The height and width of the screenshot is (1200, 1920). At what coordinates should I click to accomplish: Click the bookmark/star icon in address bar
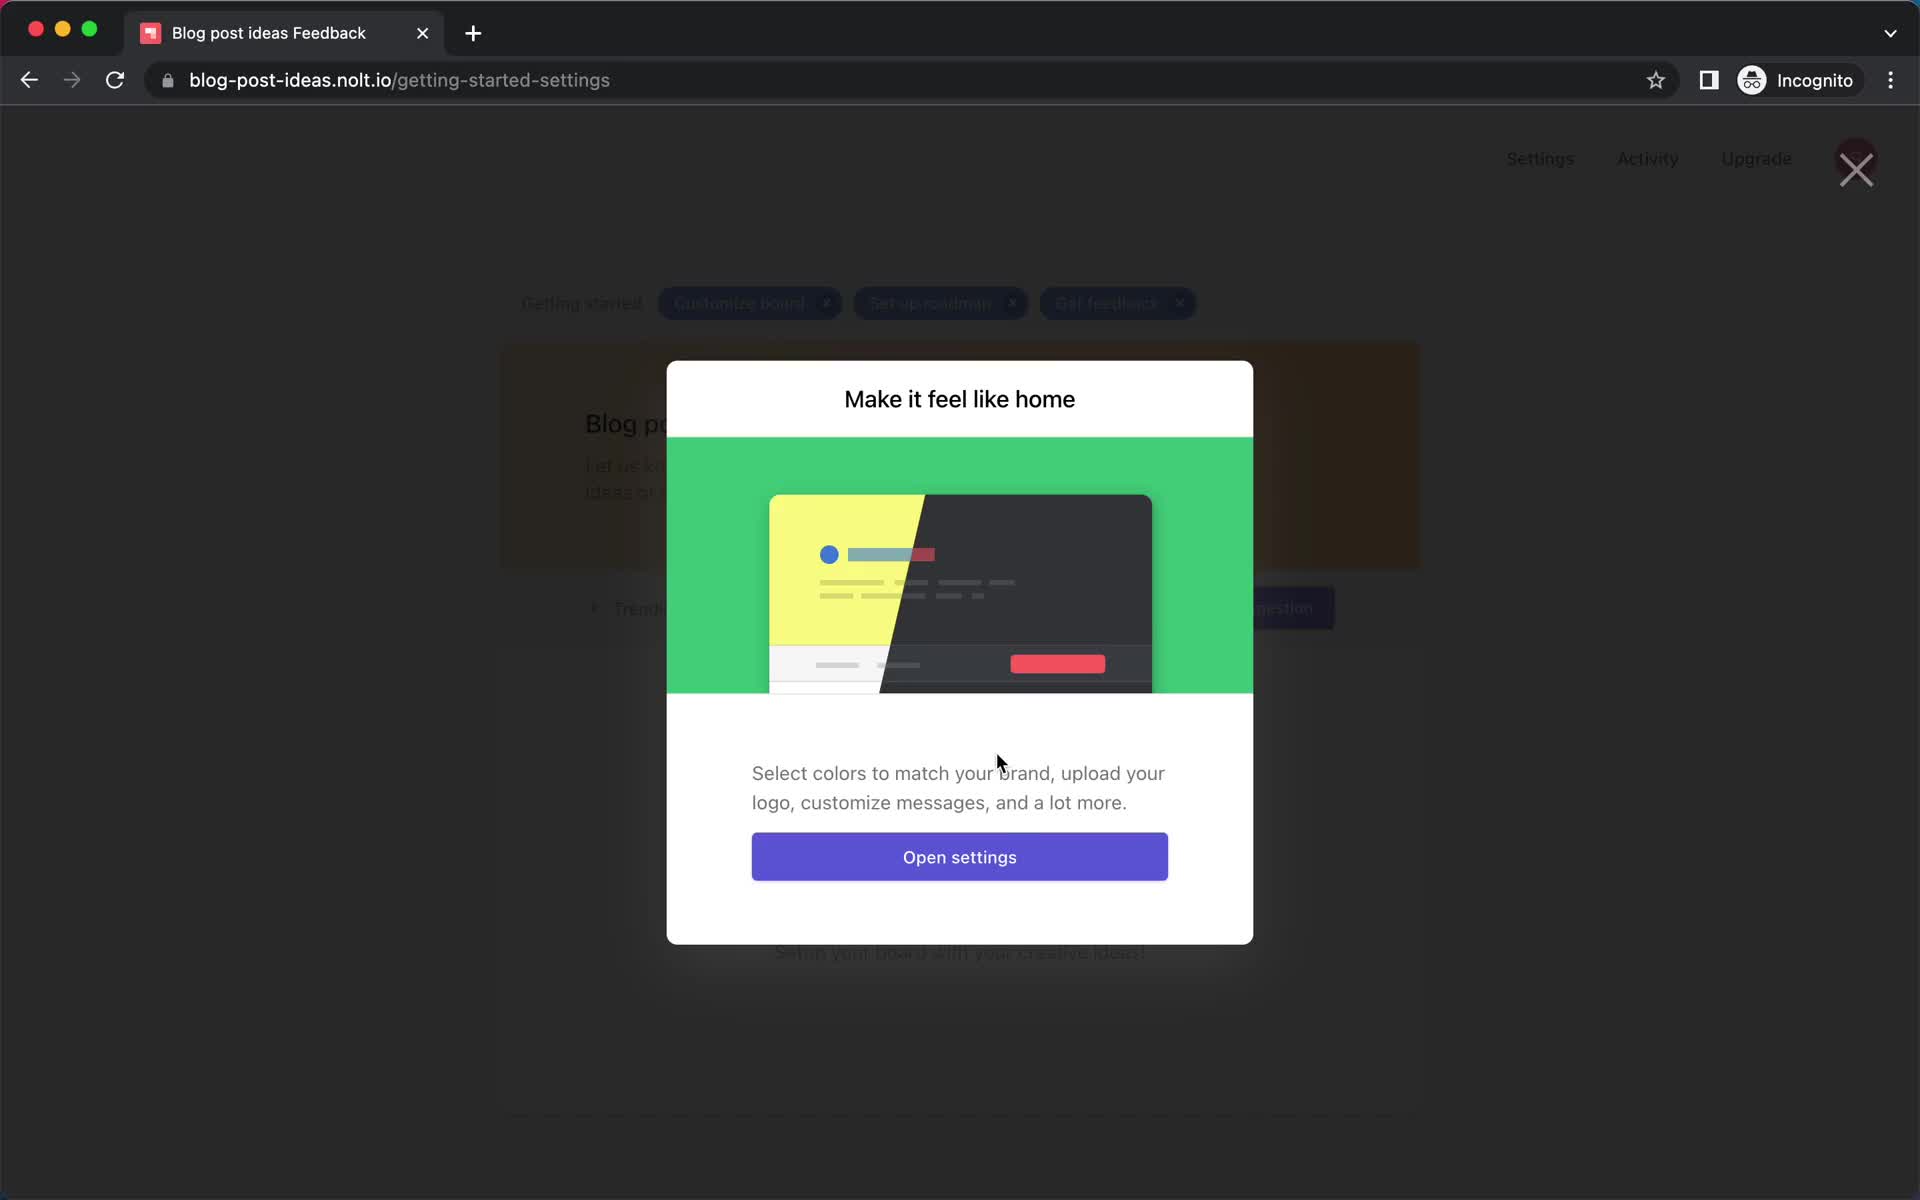[1656, 80]
